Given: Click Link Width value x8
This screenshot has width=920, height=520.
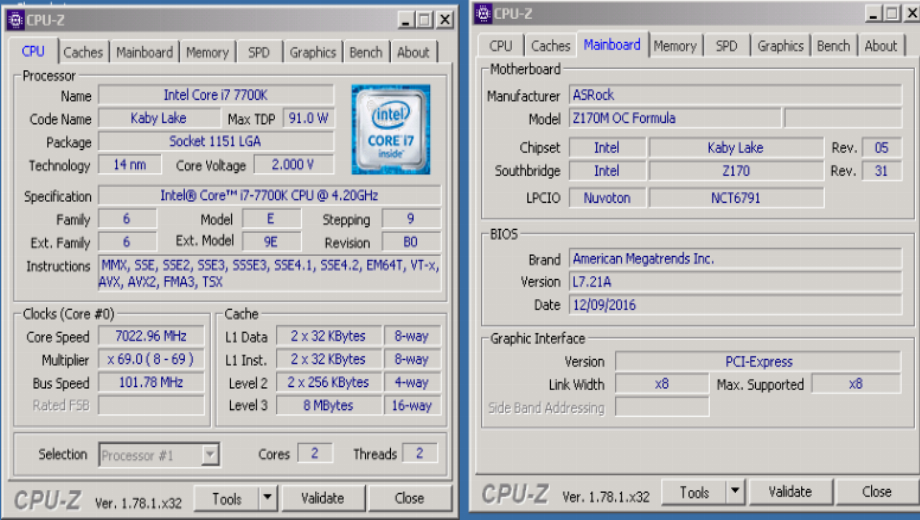Looking at the screenshot, I should pos(662,384).
